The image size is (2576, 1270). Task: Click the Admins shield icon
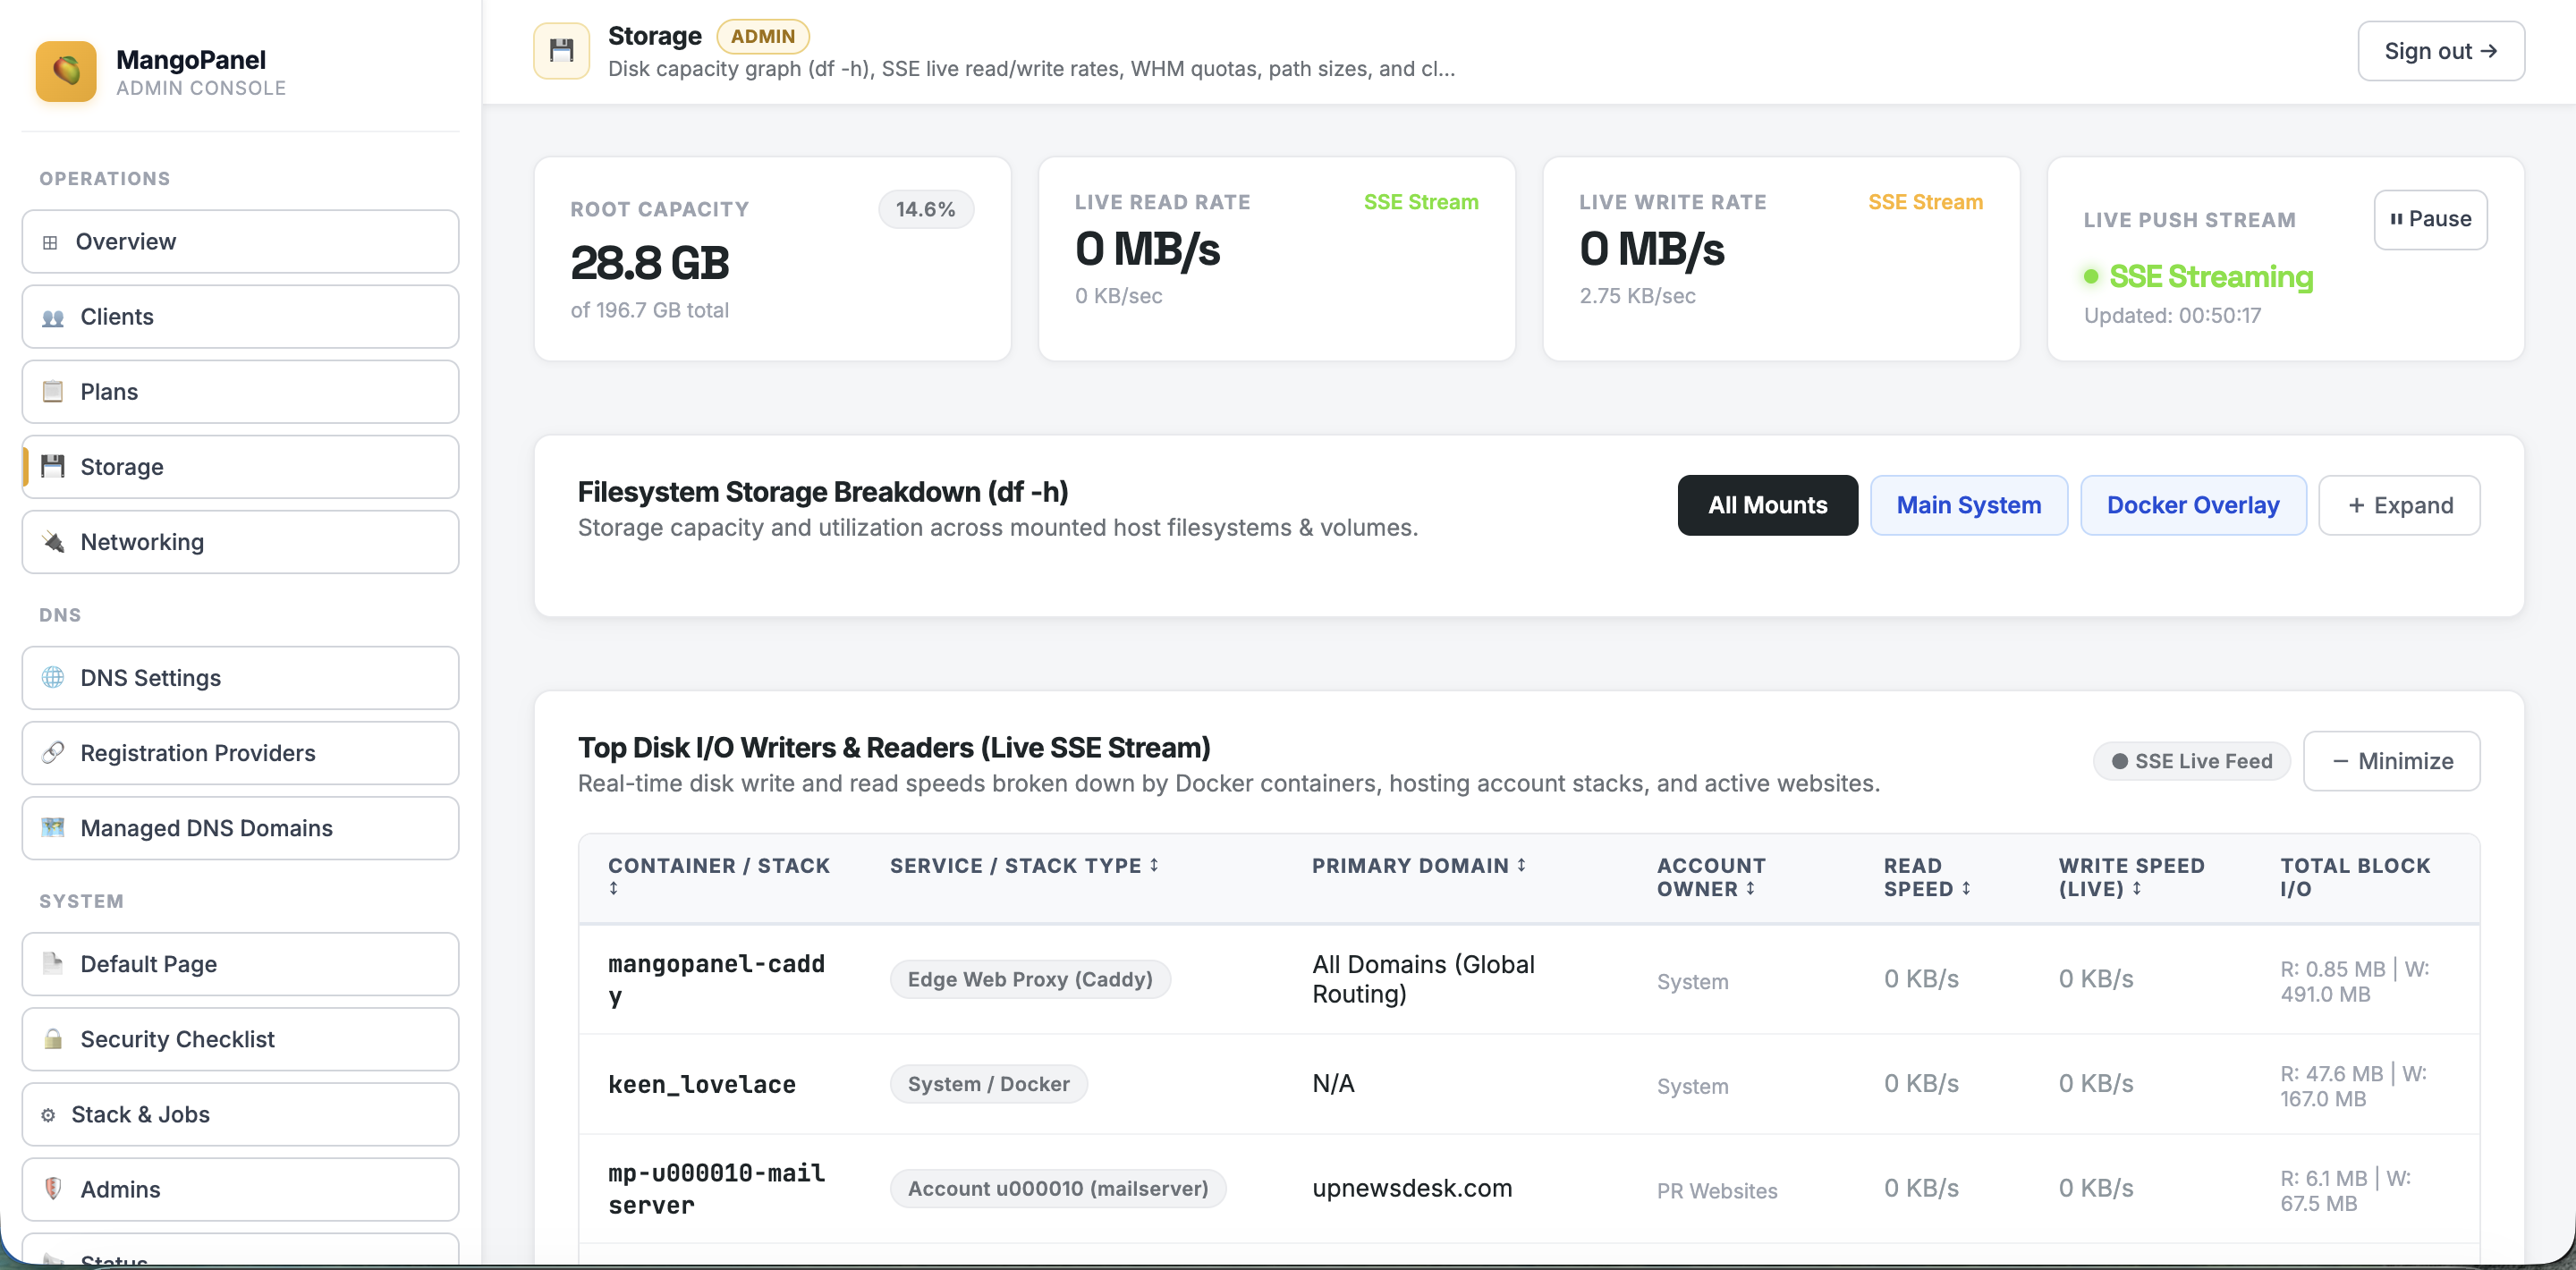[x=53, y=1189]
